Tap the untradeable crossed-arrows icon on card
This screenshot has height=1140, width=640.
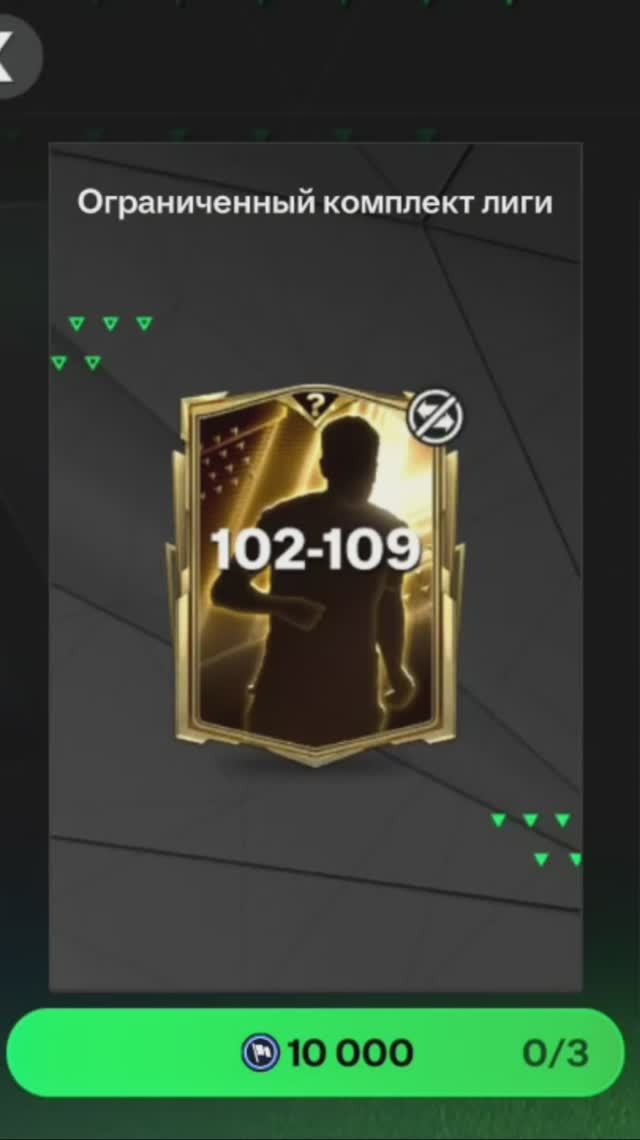click(434, 417)
